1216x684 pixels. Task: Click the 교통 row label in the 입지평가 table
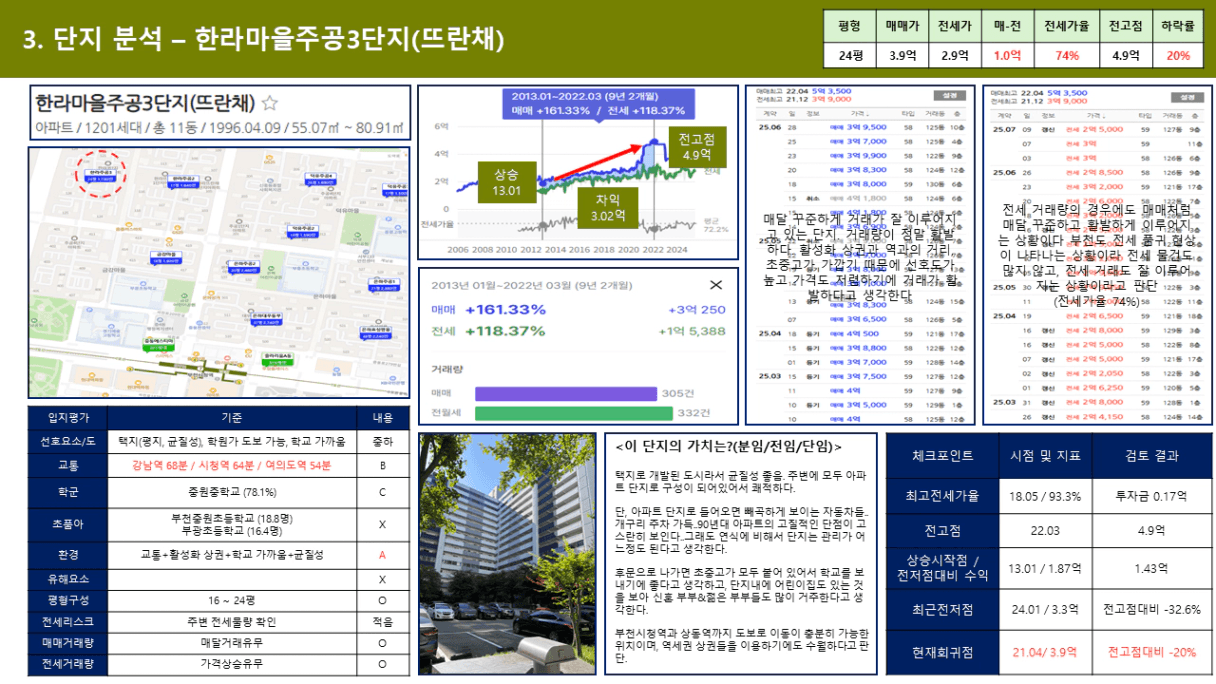coord(67,465)
